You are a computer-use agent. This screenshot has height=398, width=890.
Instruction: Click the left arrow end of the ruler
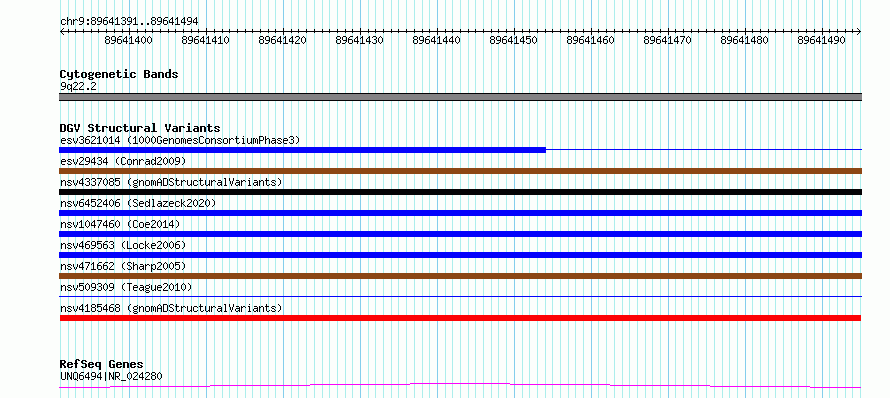click(62, 32)
